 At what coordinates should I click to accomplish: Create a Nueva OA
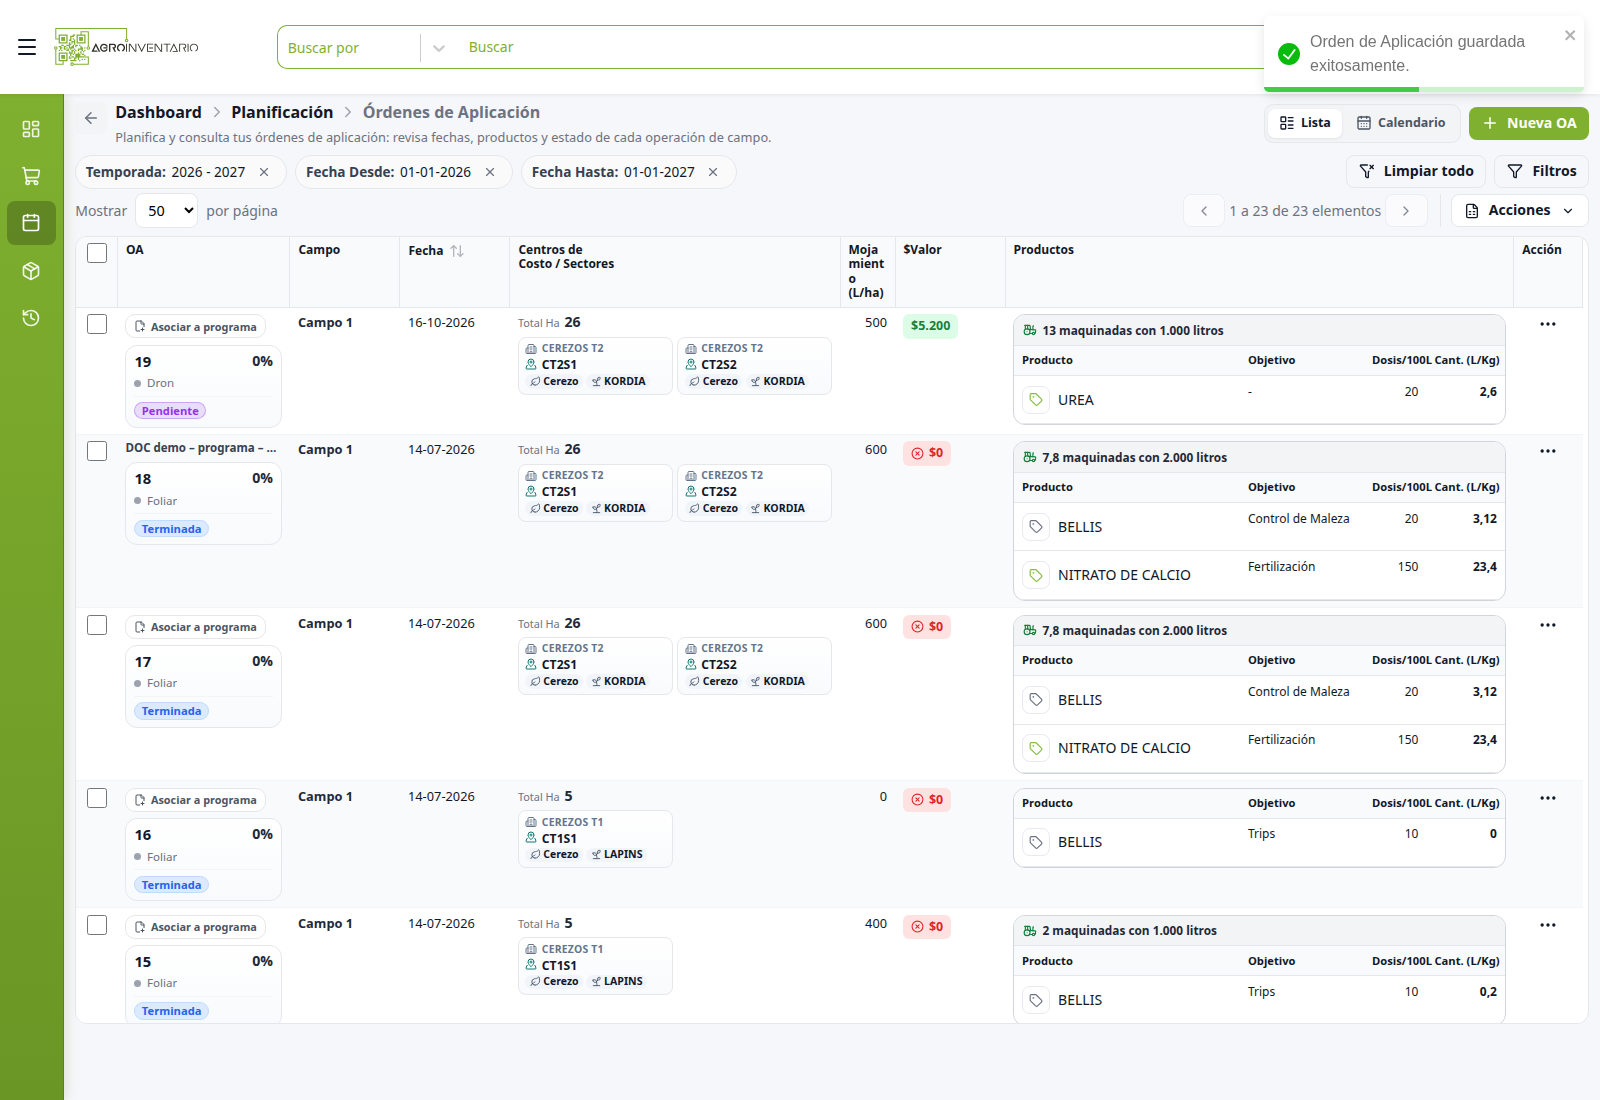point(1528,123)
